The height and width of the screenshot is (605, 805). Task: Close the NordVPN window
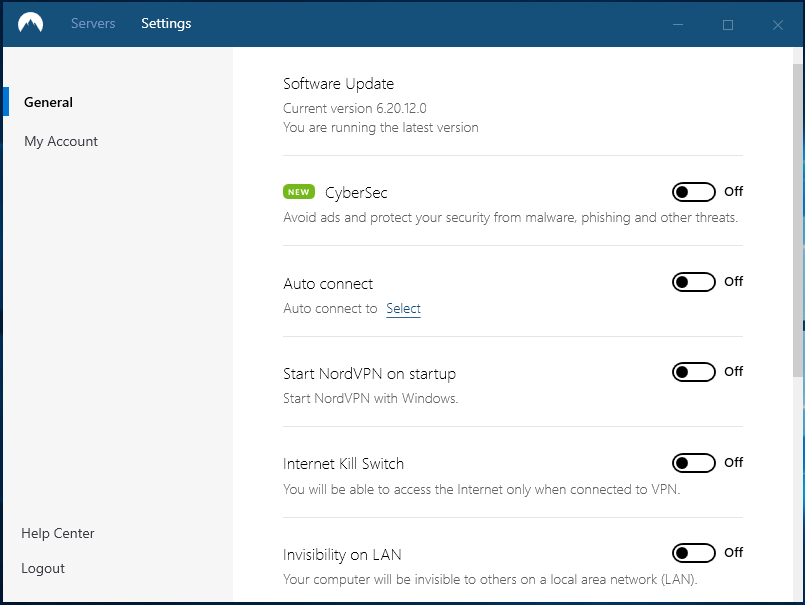[778, 25]
